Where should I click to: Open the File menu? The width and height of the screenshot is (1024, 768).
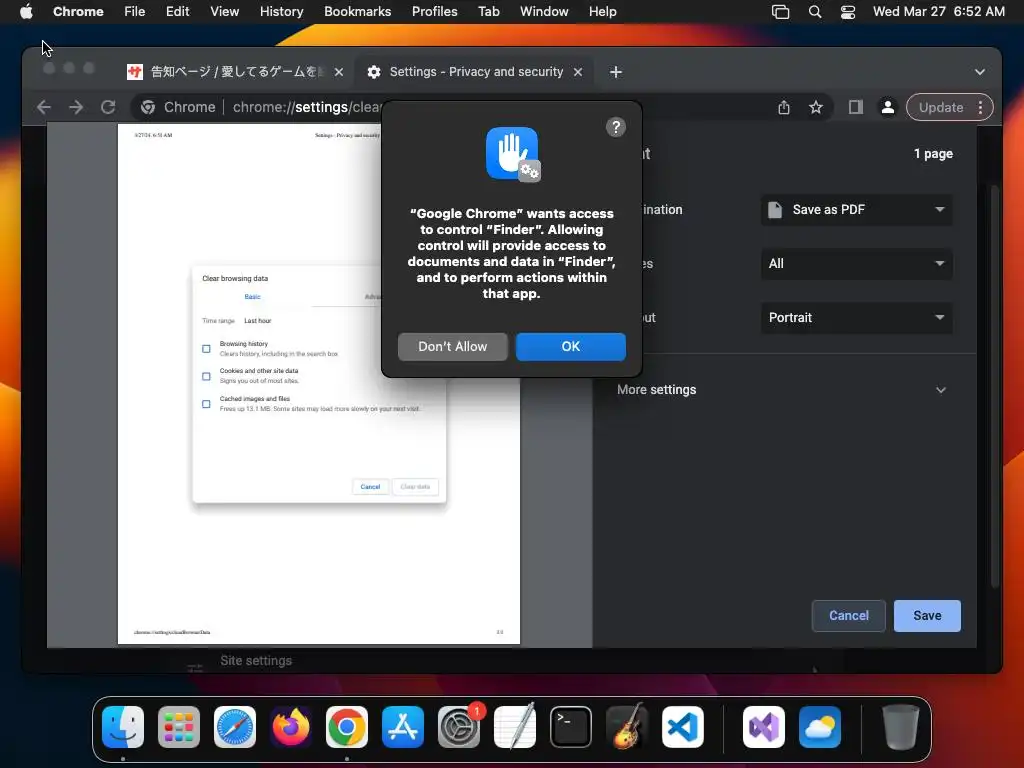[x=135, y=11]
